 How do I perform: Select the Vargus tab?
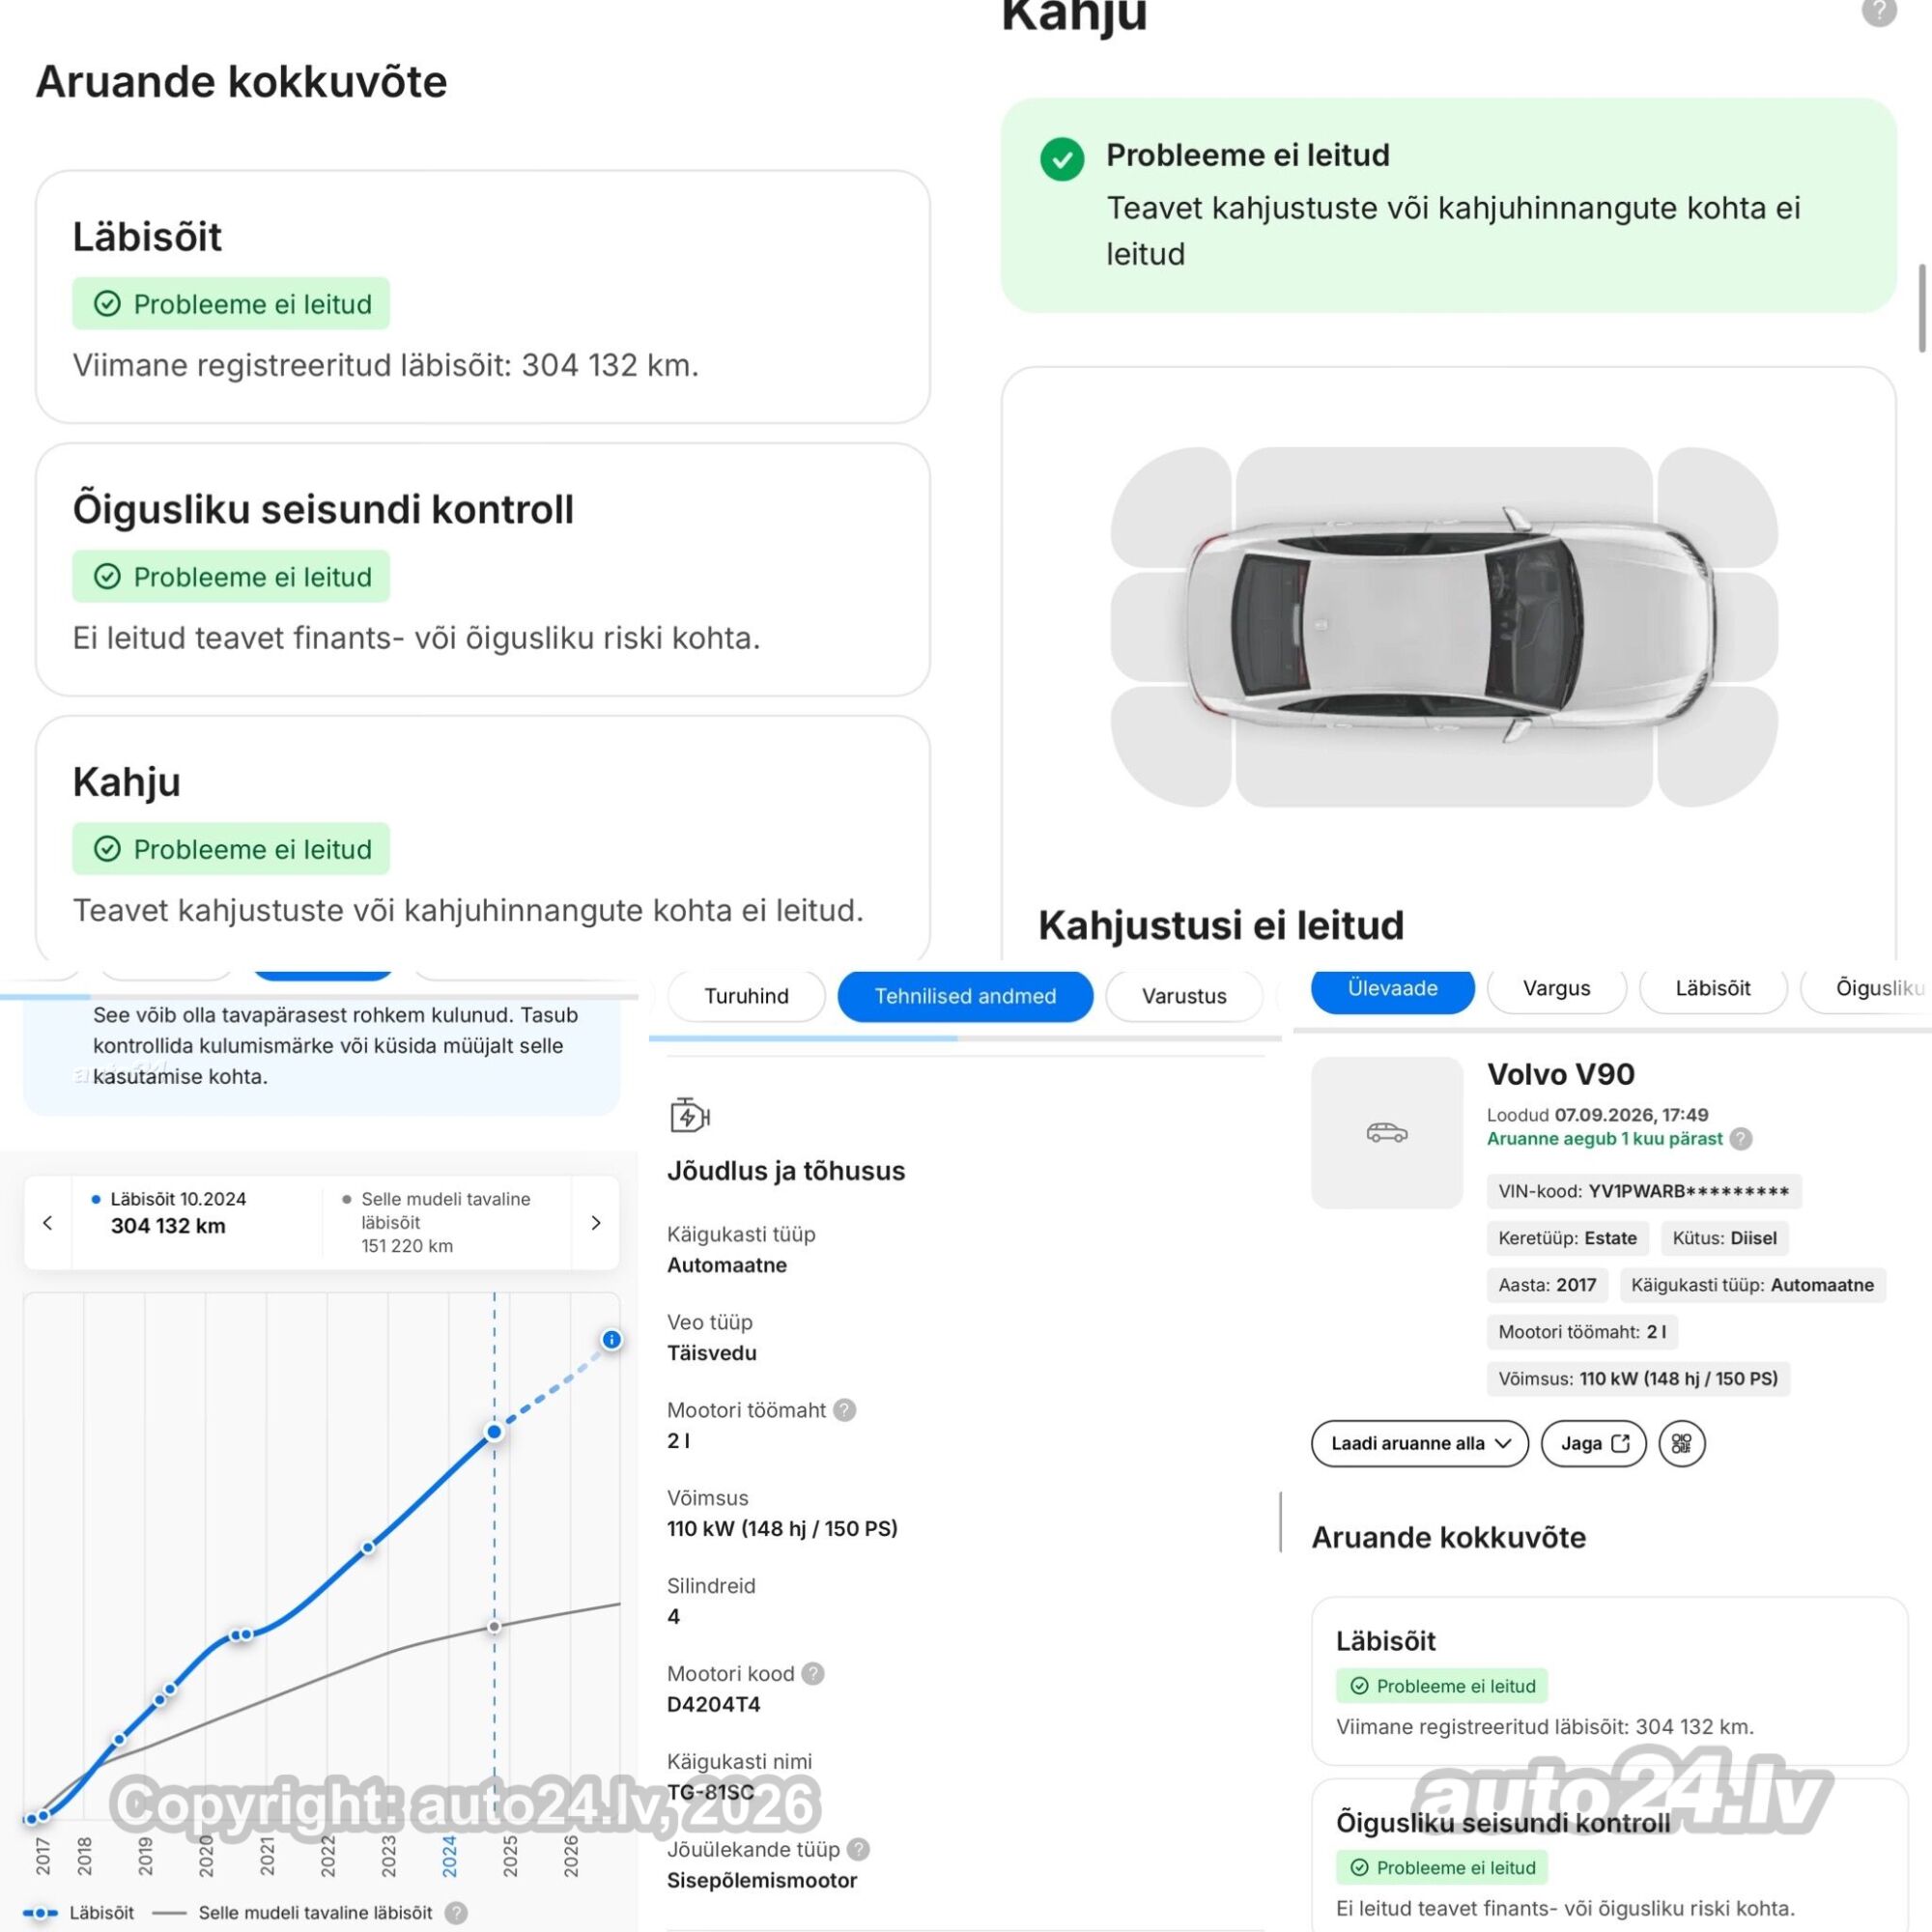[x=1556, y=988]
